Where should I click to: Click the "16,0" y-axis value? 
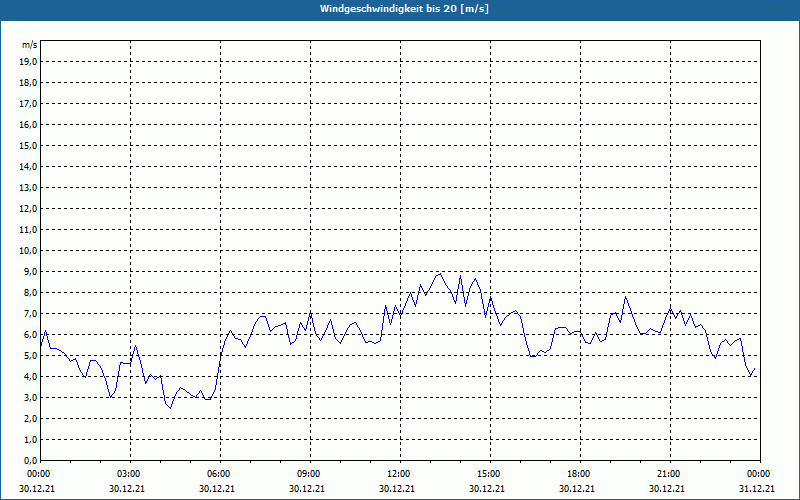28,124
